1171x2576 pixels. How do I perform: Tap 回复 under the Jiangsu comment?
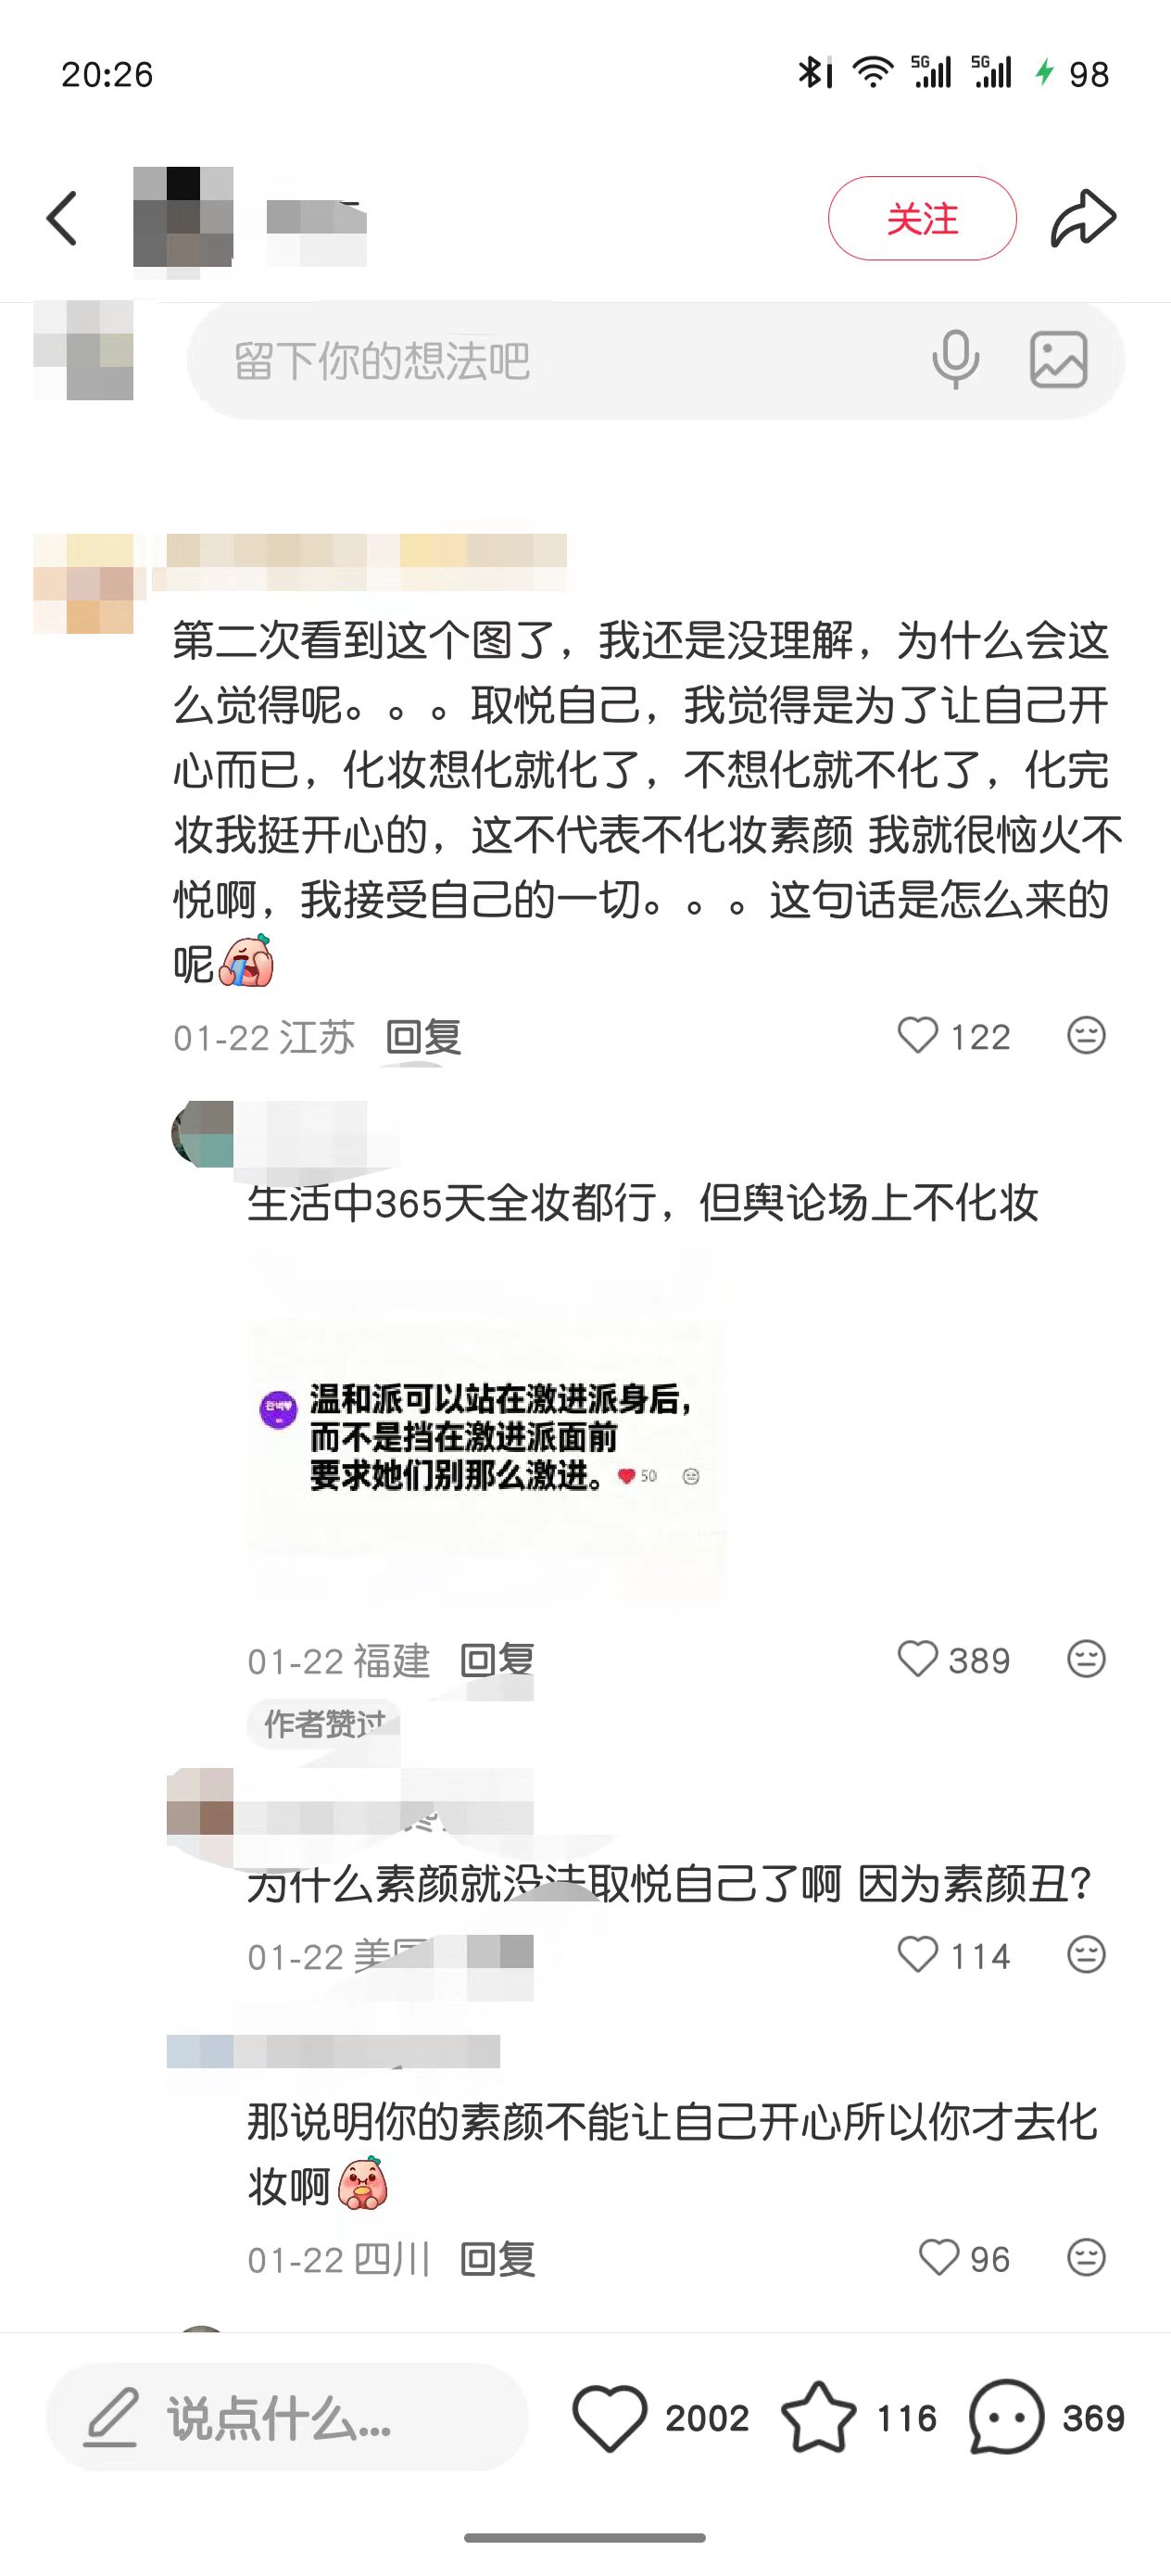coord(424,1037)
